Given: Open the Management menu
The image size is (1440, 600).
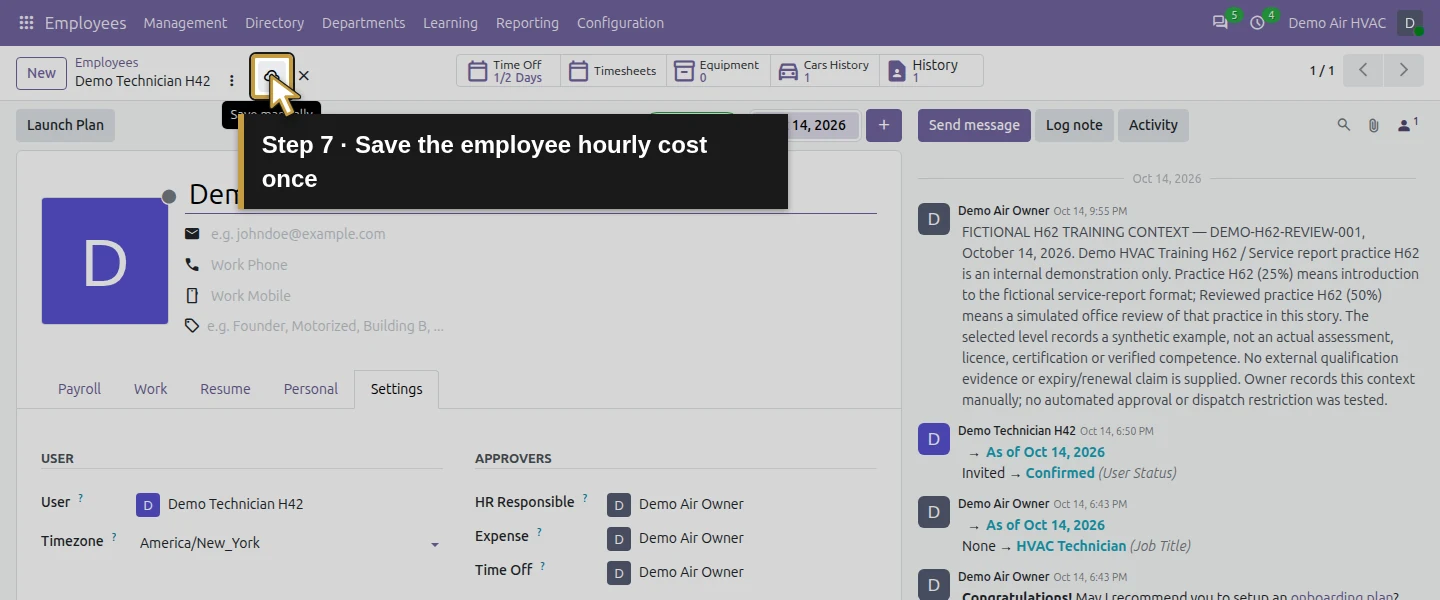Looking at the screenshot, I should pyautogui.click(x=185, y=23).
